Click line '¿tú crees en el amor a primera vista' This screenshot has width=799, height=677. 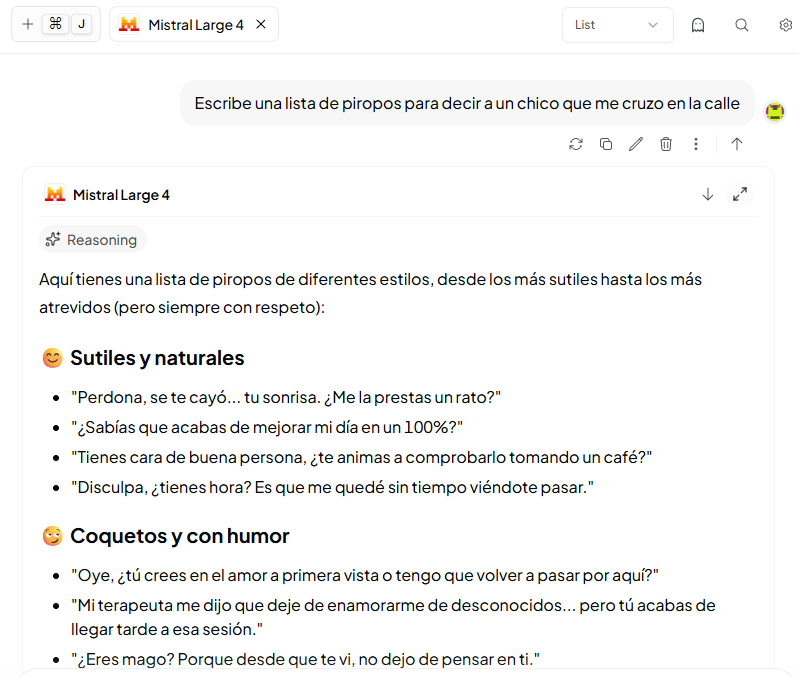[x=365, y=576]
